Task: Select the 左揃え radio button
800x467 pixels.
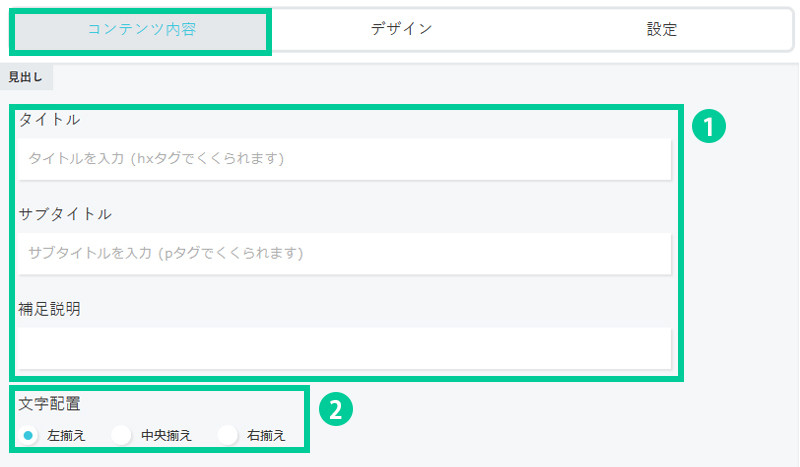Action: 28,435
